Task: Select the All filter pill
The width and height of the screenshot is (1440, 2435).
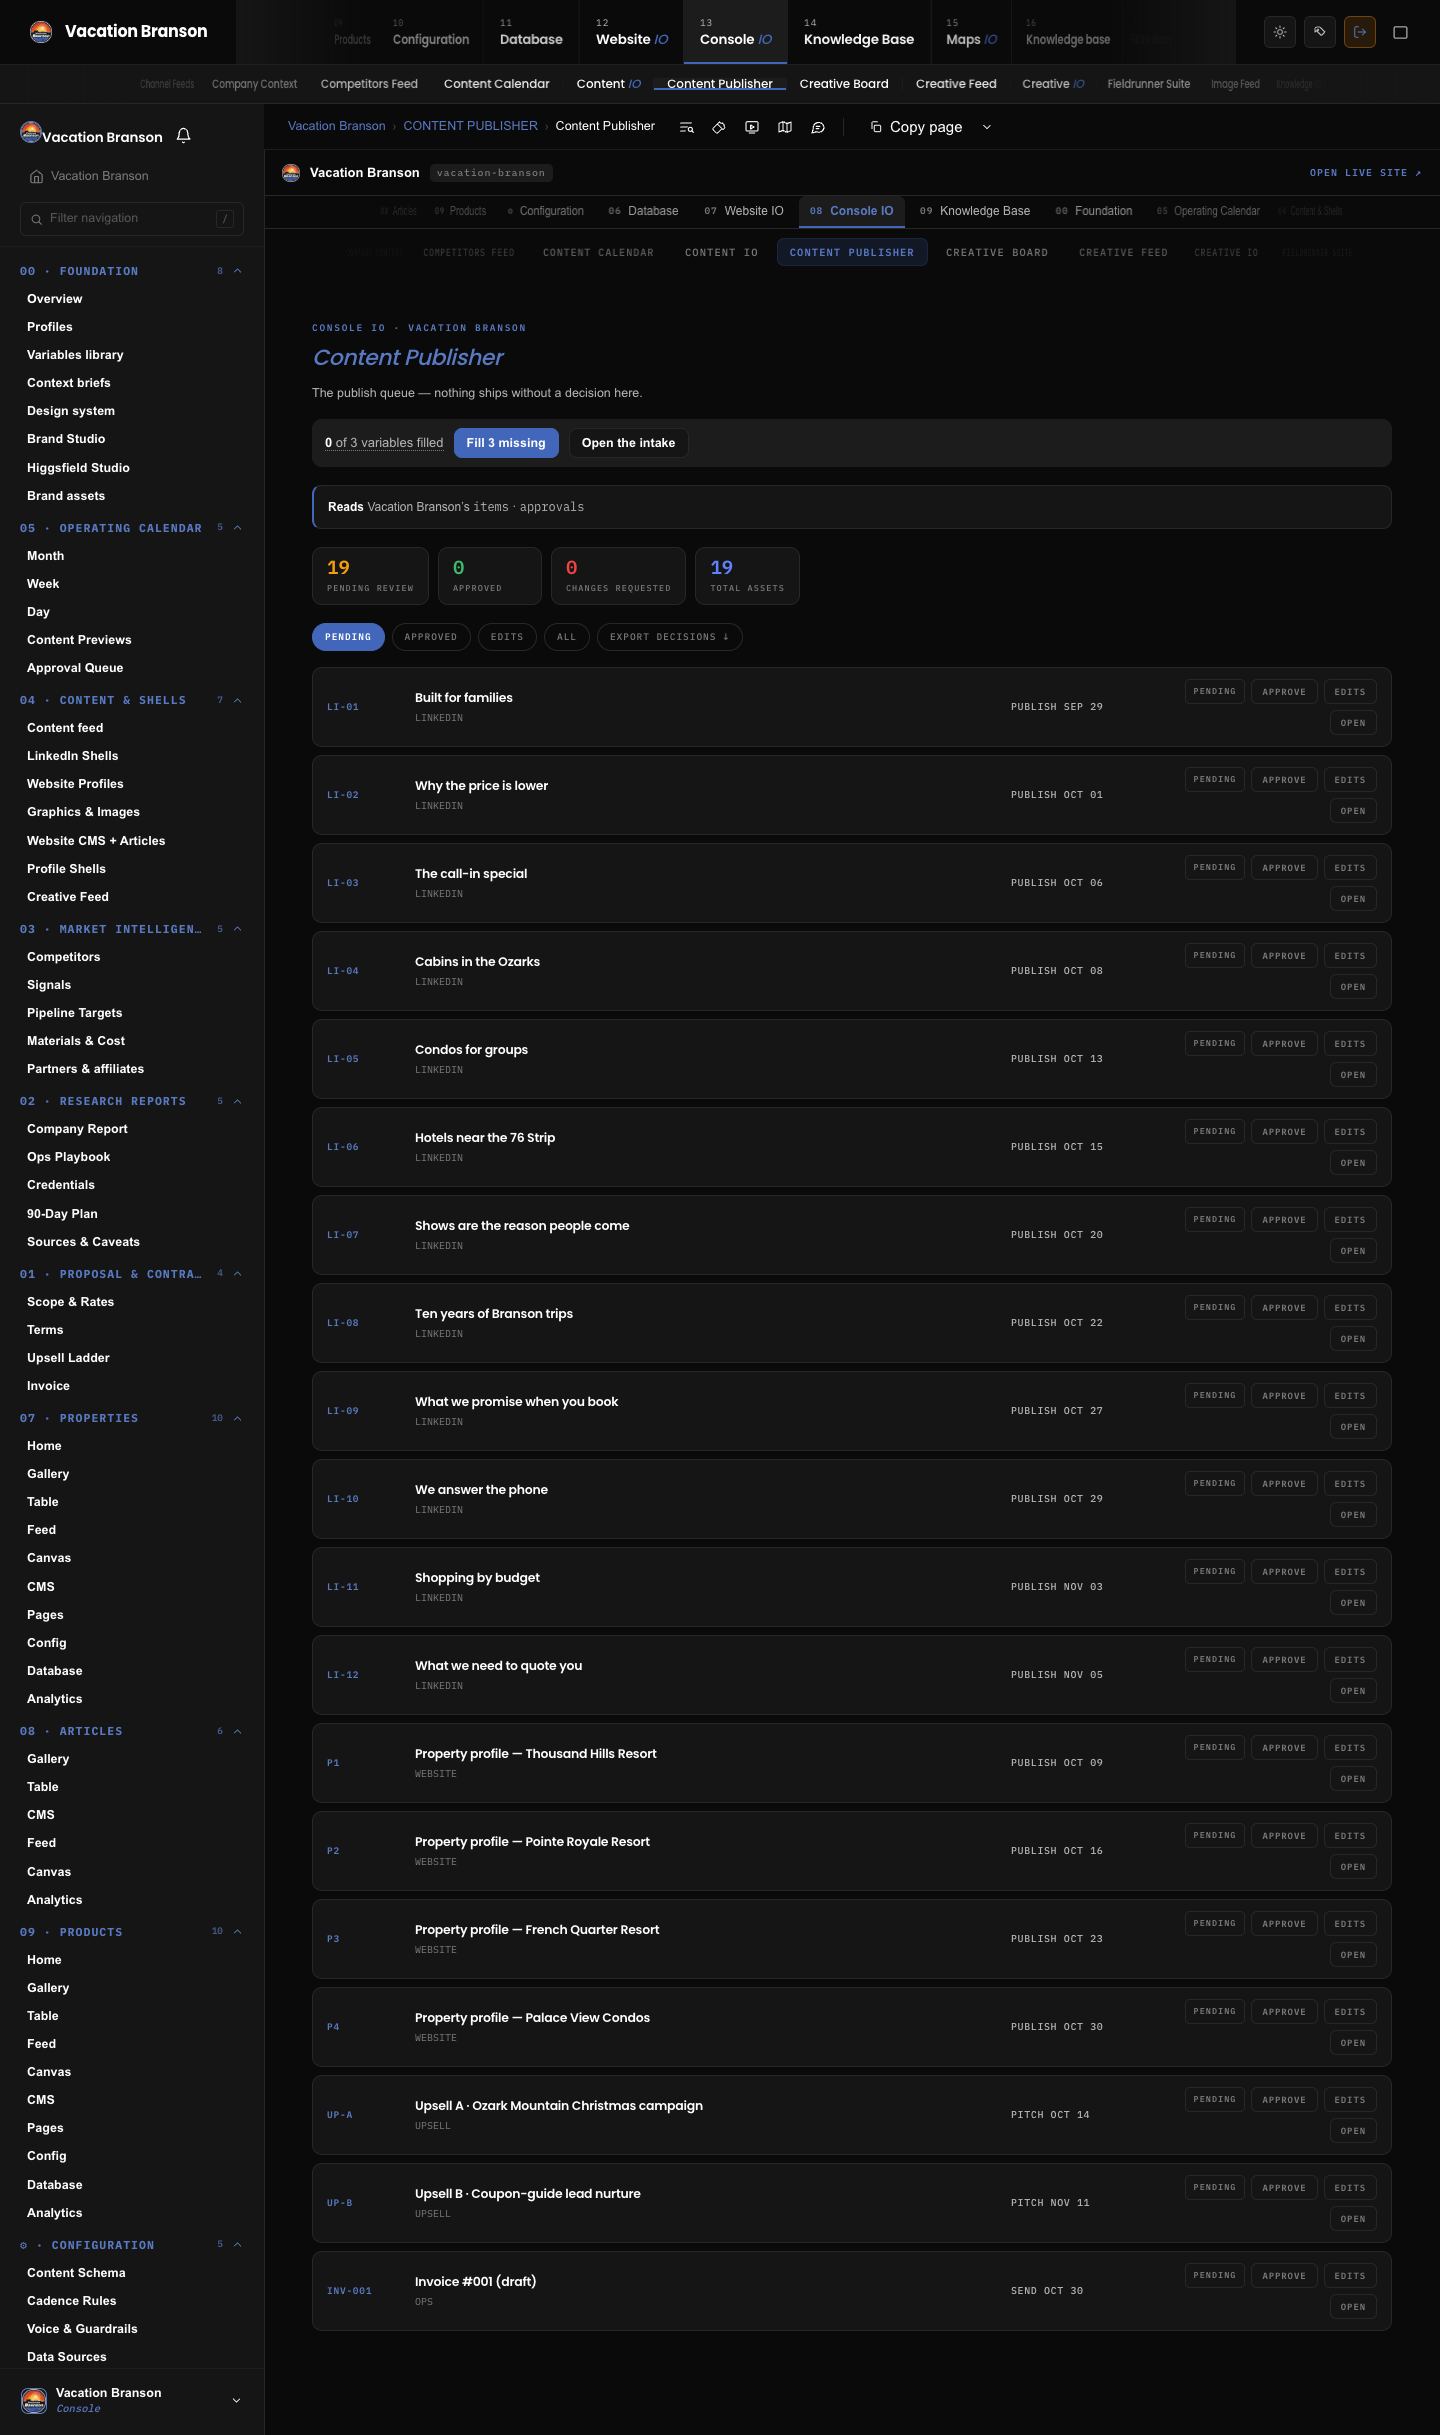Action: [x=566, y=637]
